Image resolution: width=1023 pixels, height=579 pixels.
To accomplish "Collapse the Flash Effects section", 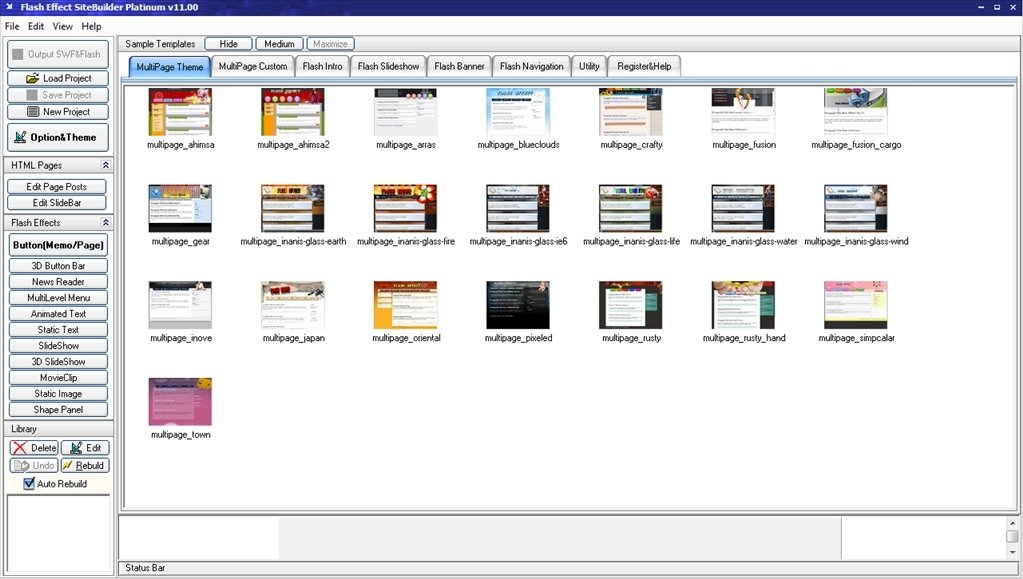I will 106,223.
